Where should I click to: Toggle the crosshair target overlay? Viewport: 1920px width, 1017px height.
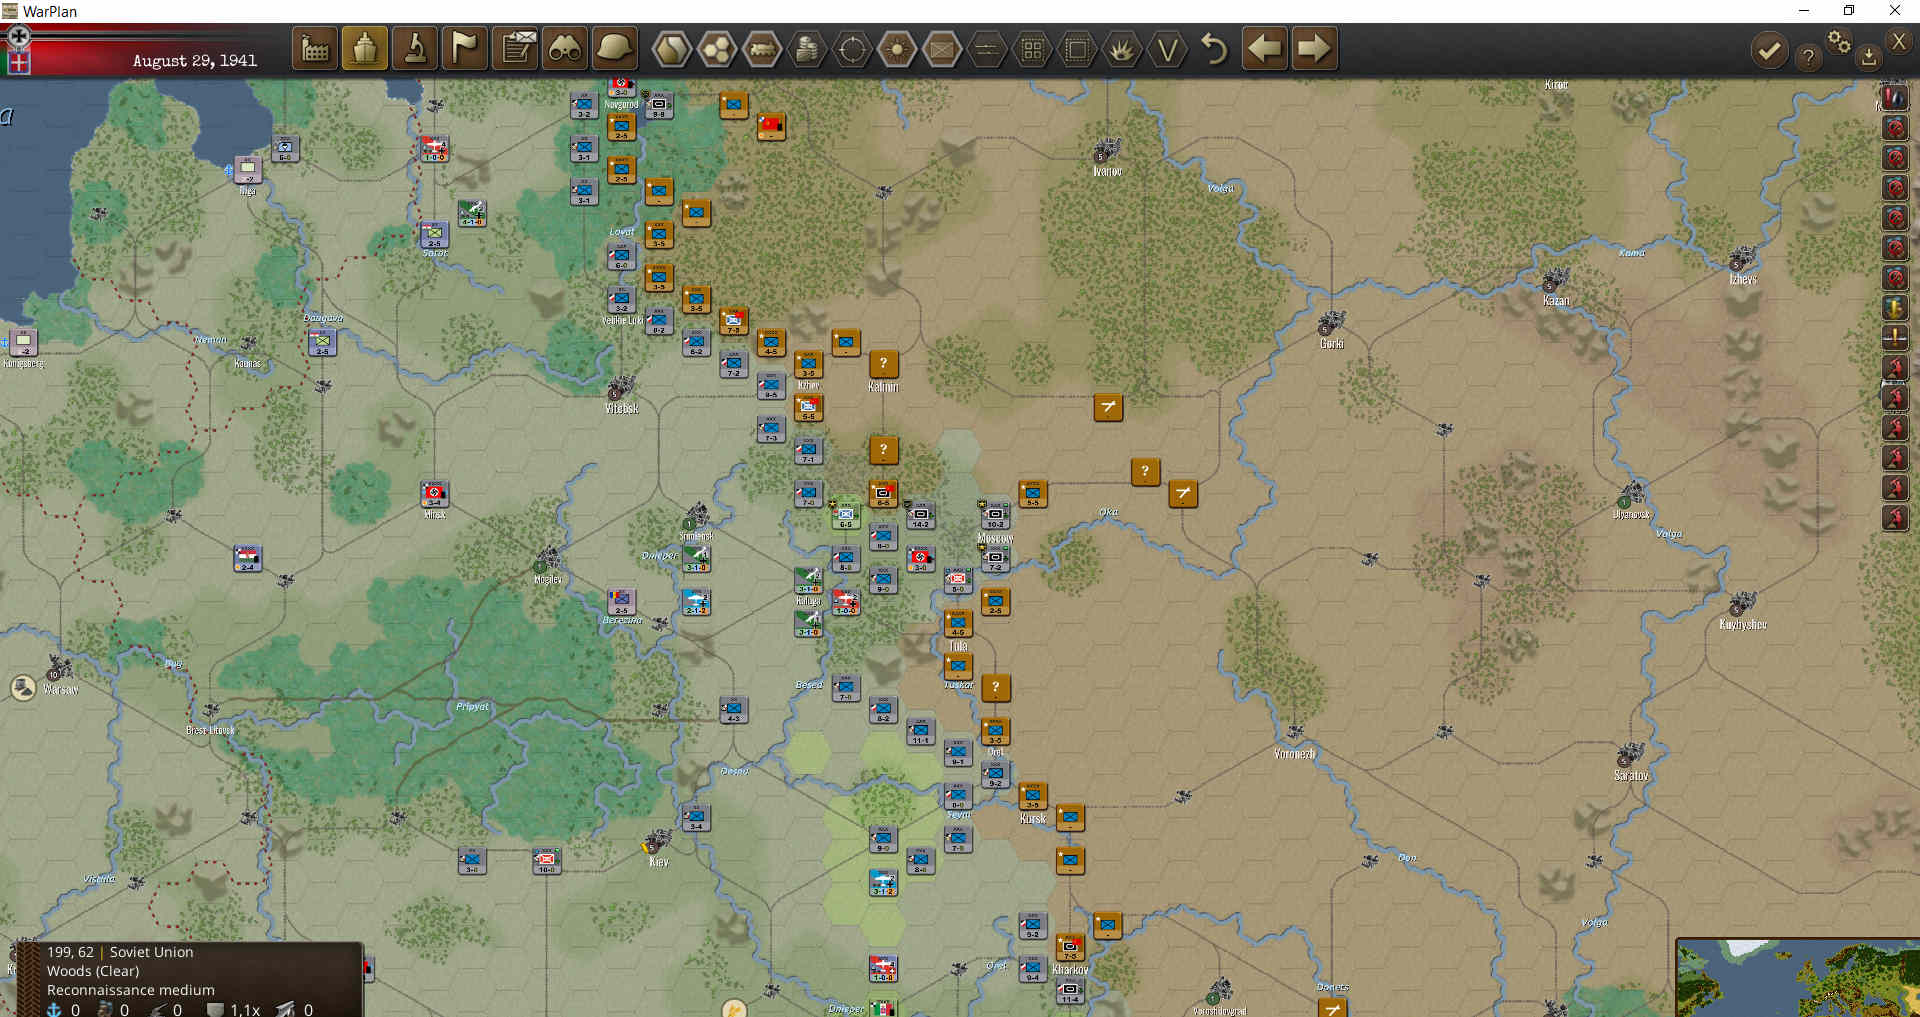[852, 49]
